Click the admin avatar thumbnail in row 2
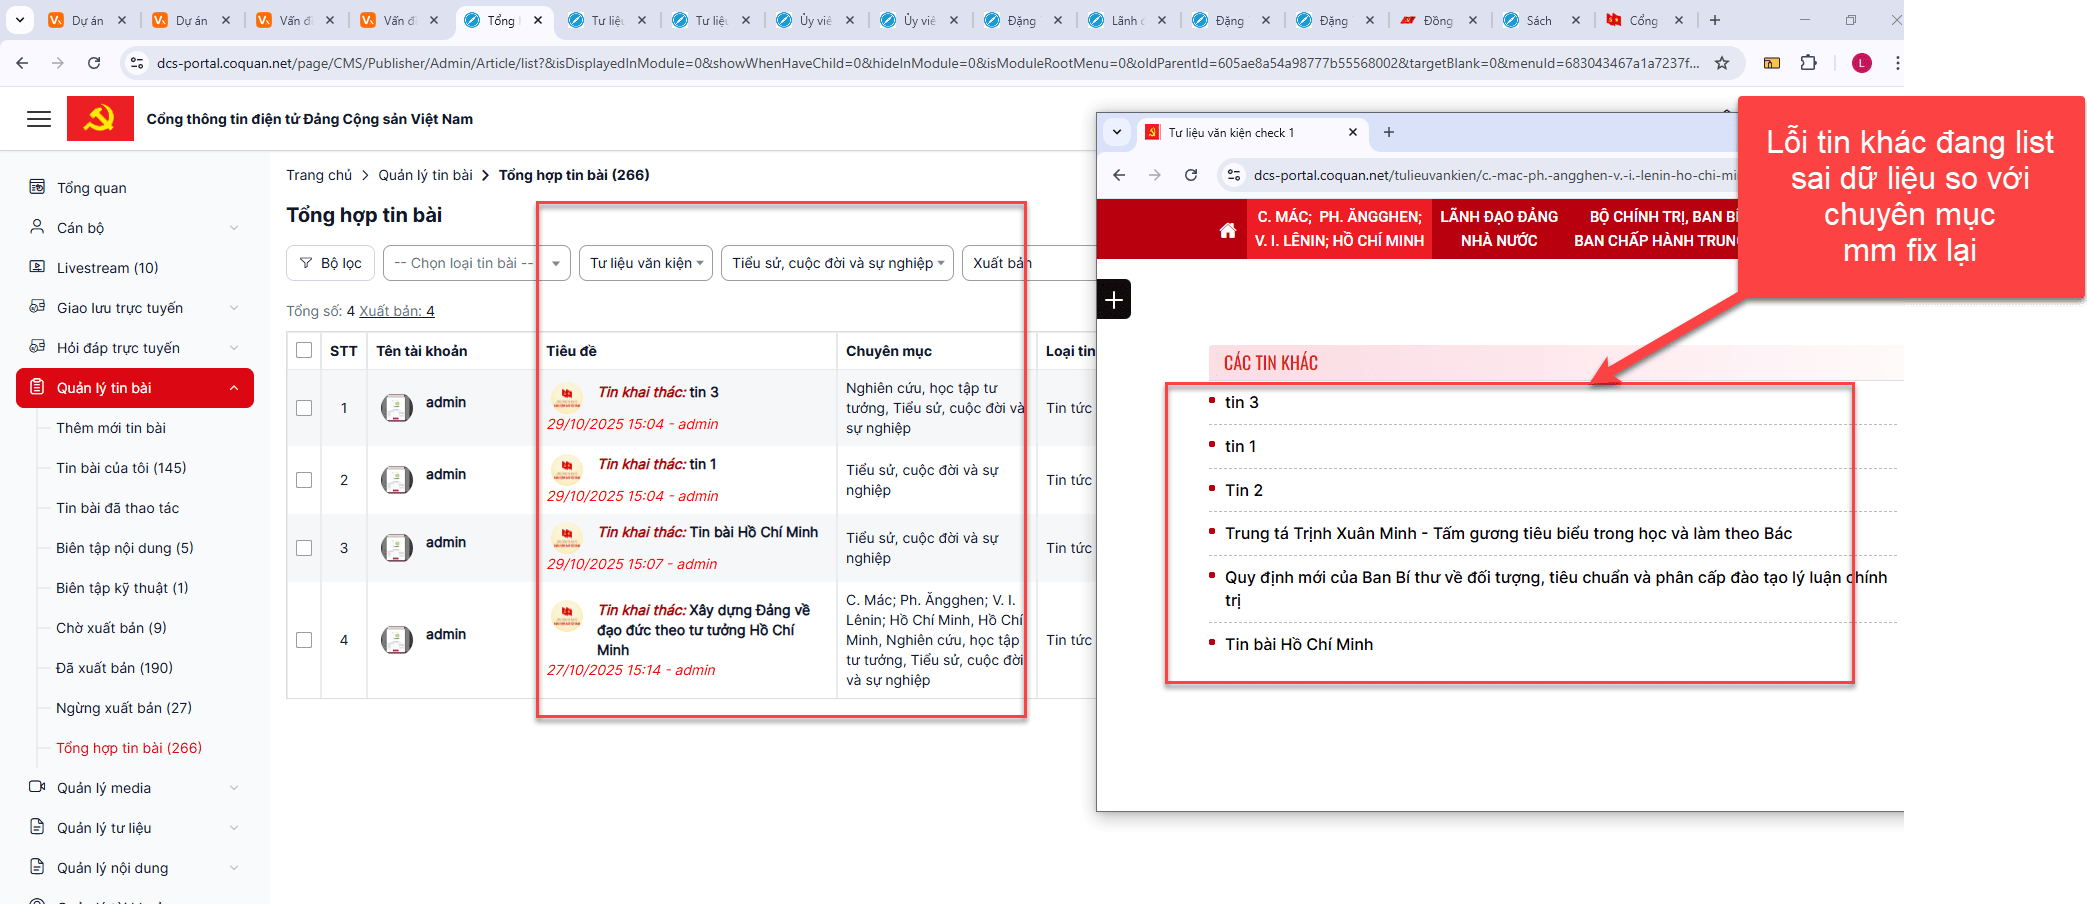The width and height of the screenshot is (2087, 904). tap(397, 480)
